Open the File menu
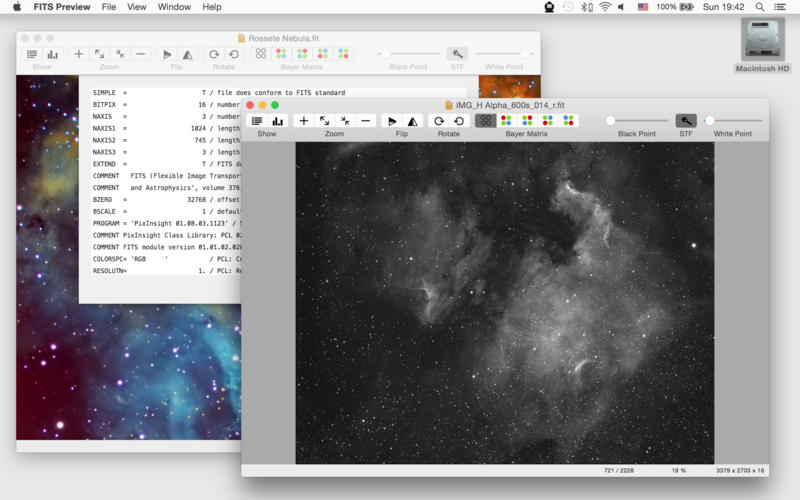 [x=109, y=7]
